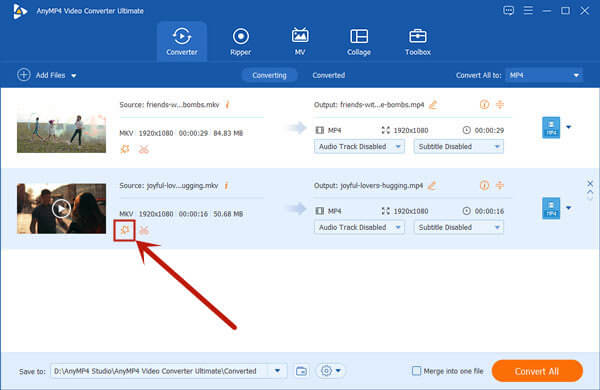Image resolution: width=600 pixels, height=390 pixels.
Task: Choose subtitle for friends bombs video
Action: [x=458, y=147]
